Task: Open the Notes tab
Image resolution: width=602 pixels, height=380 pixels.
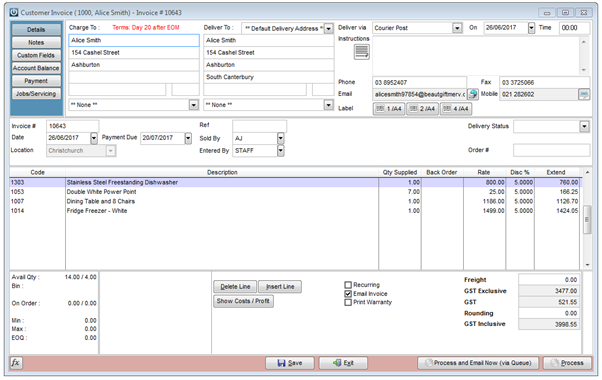Action: pyautogui.click(x=36, y=42)
